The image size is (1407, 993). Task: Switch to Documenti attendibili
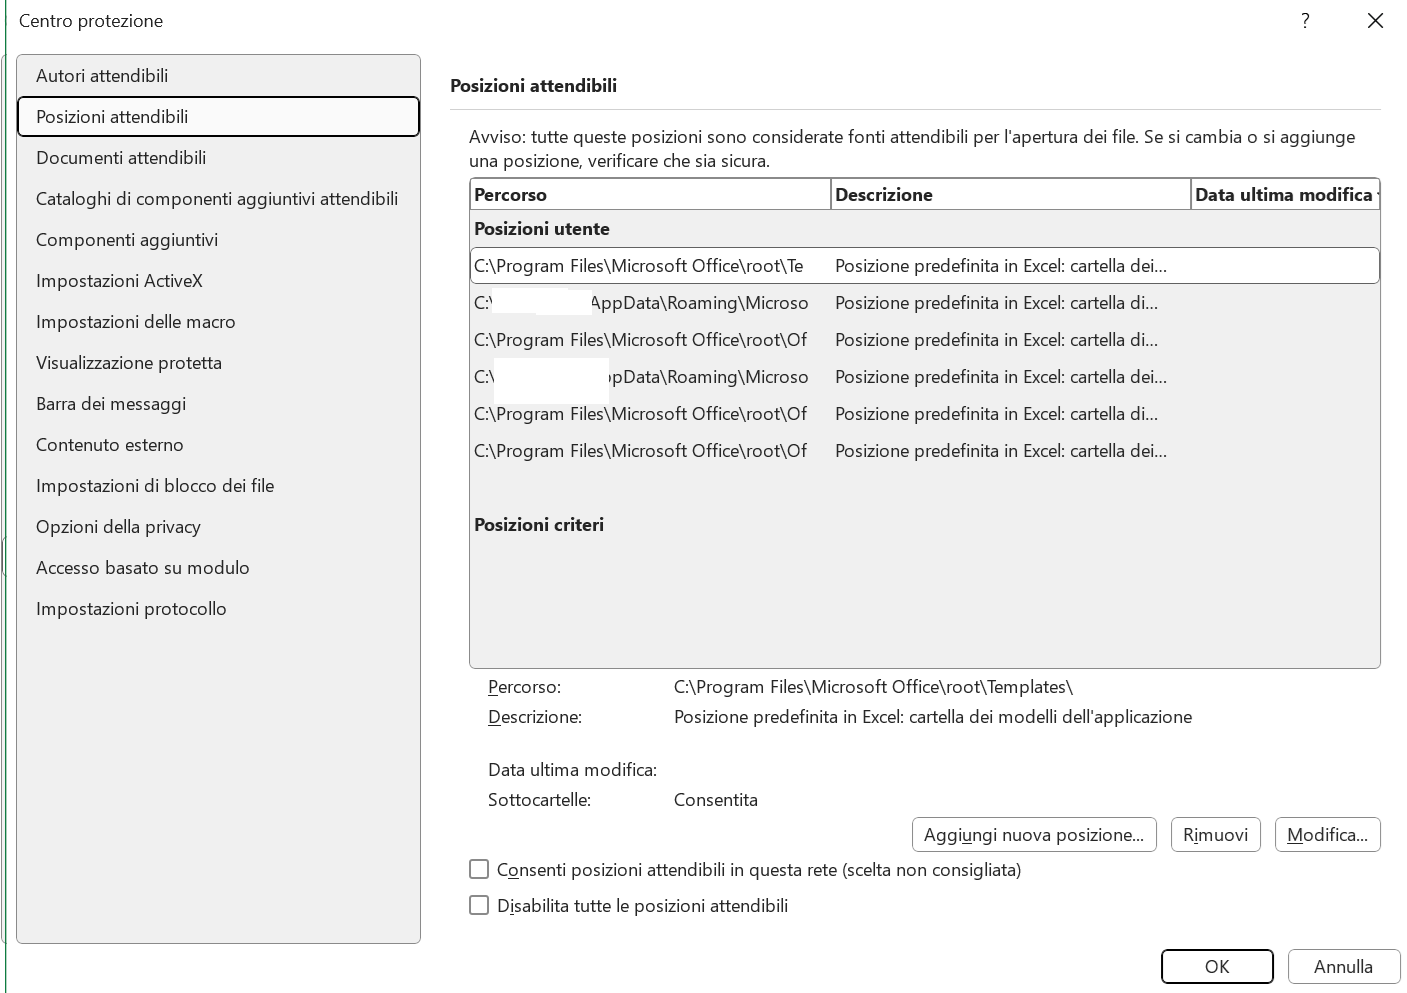click(x=121, y=158)
